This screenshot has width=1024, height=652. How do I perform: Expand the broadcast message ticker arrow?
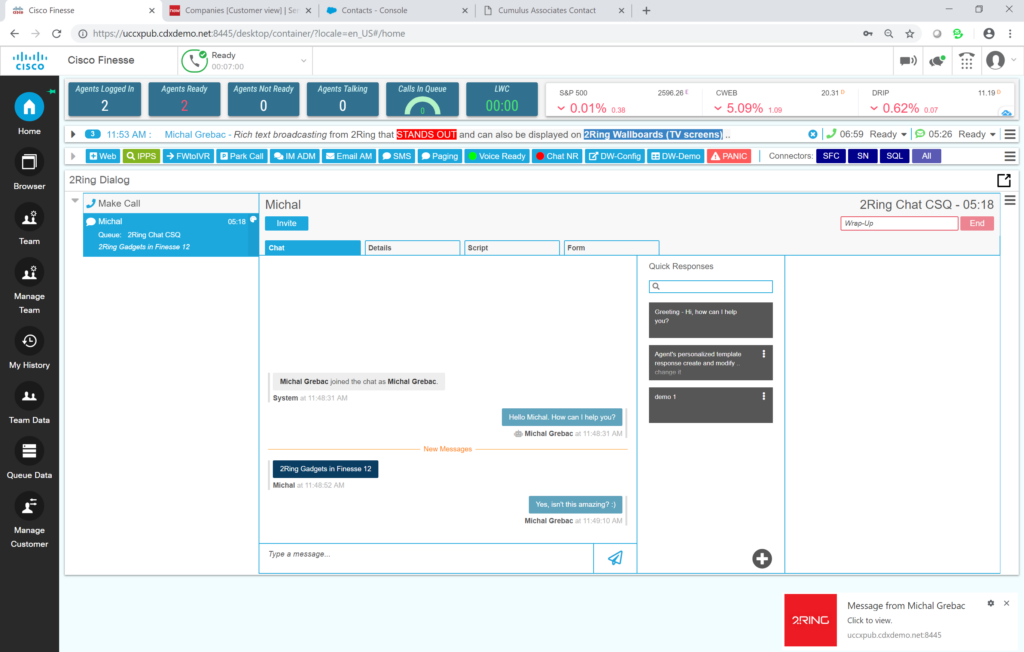pos(74,134)
